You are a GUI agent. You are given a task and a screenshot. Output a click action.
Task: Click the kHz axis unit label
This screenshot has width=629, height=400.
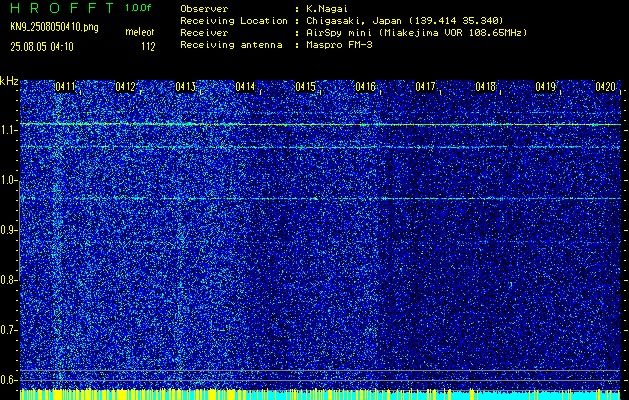tap(9, 81)
